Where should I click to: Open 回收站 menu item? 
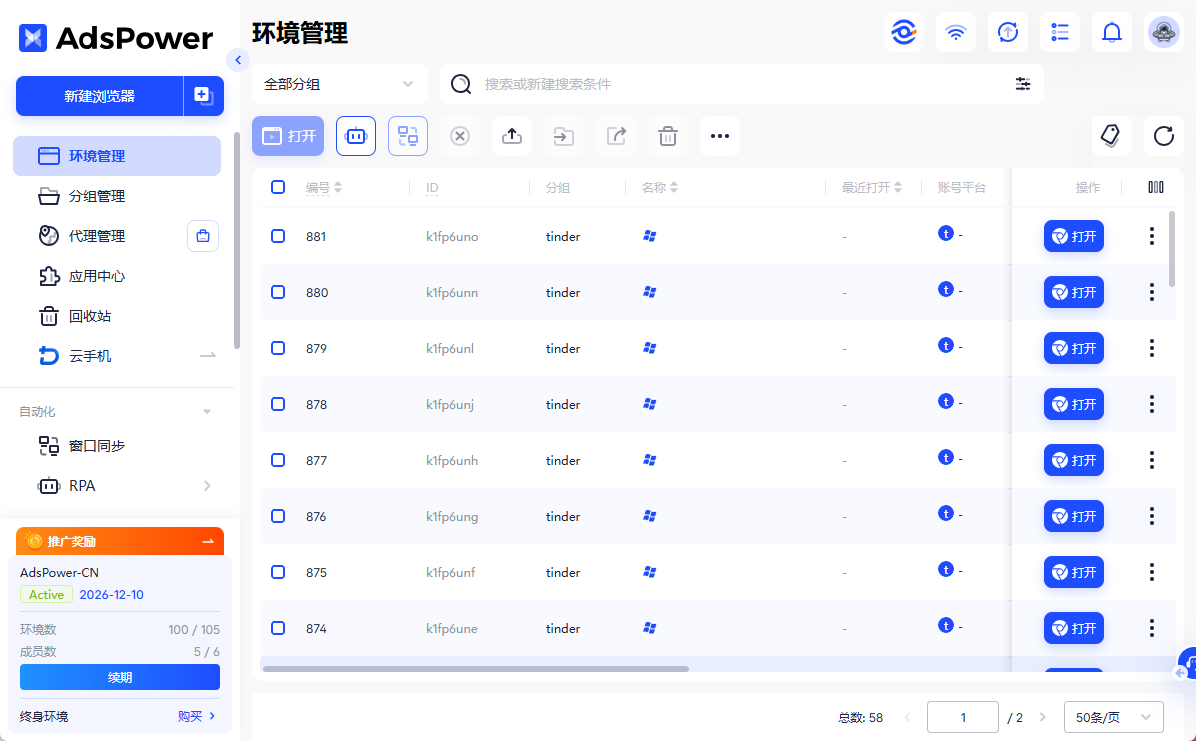click(117, 316)
